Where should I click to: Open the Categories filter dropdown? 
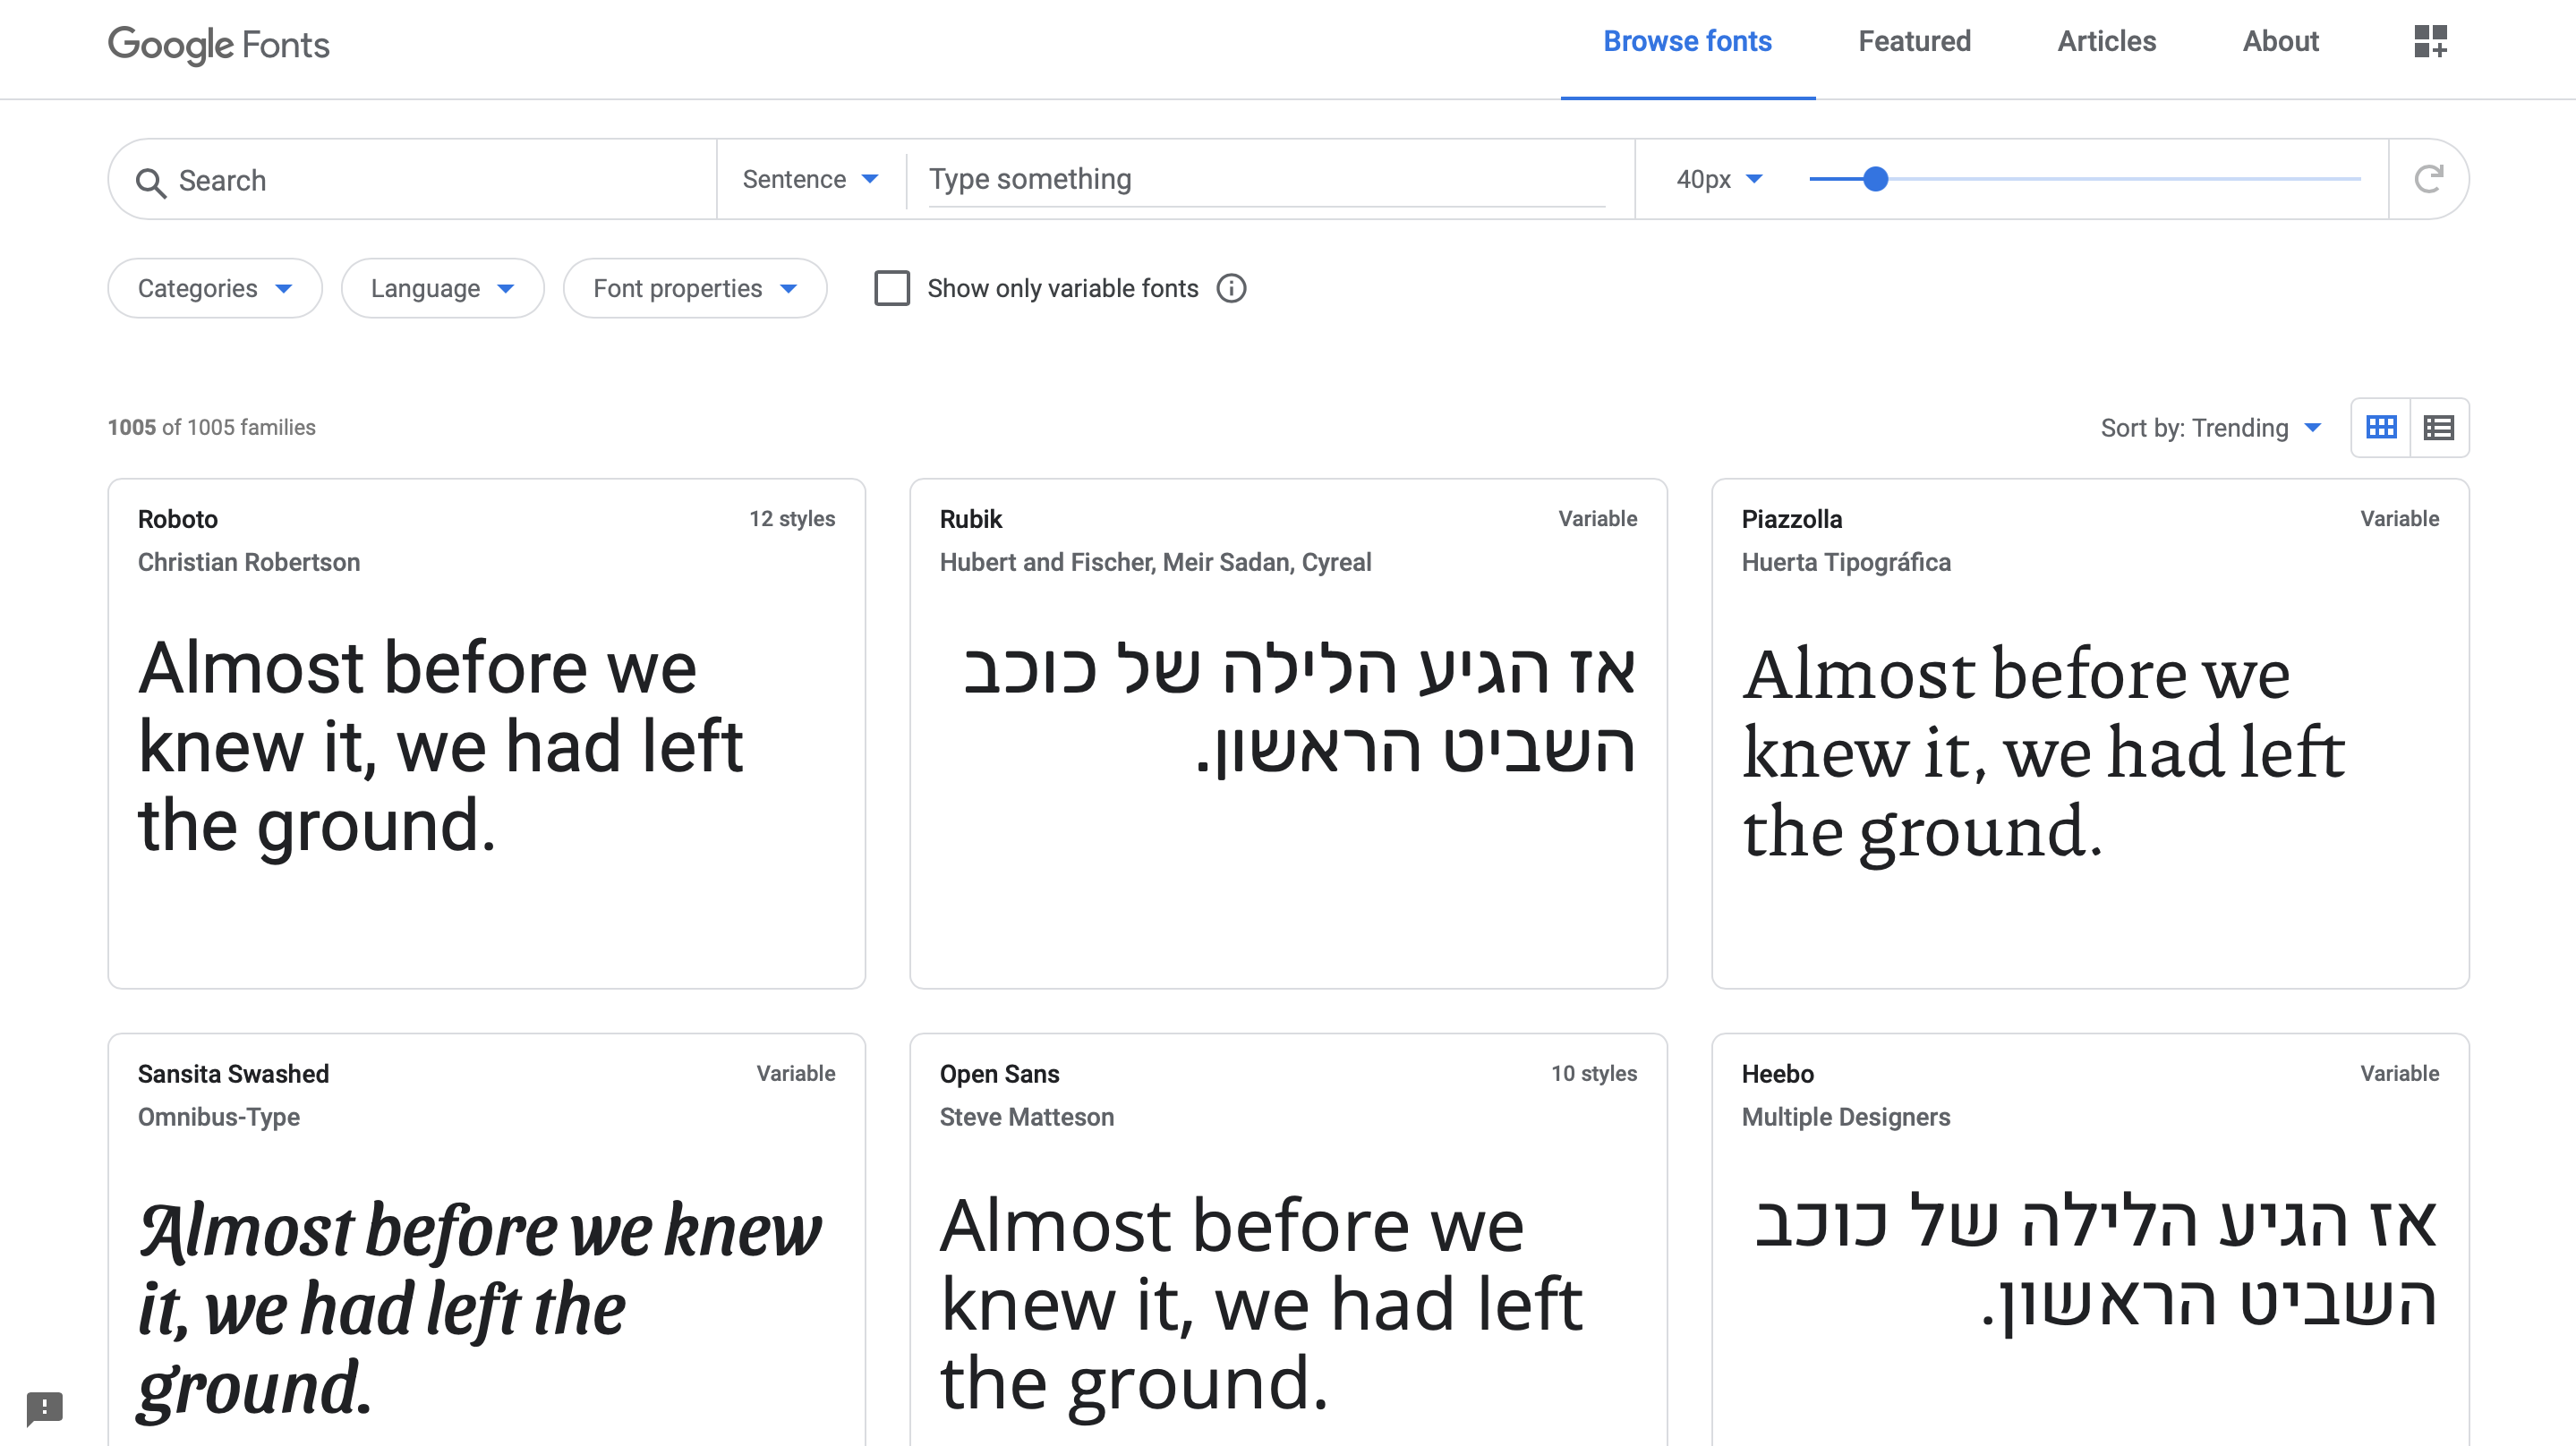(x=214, y=288)
